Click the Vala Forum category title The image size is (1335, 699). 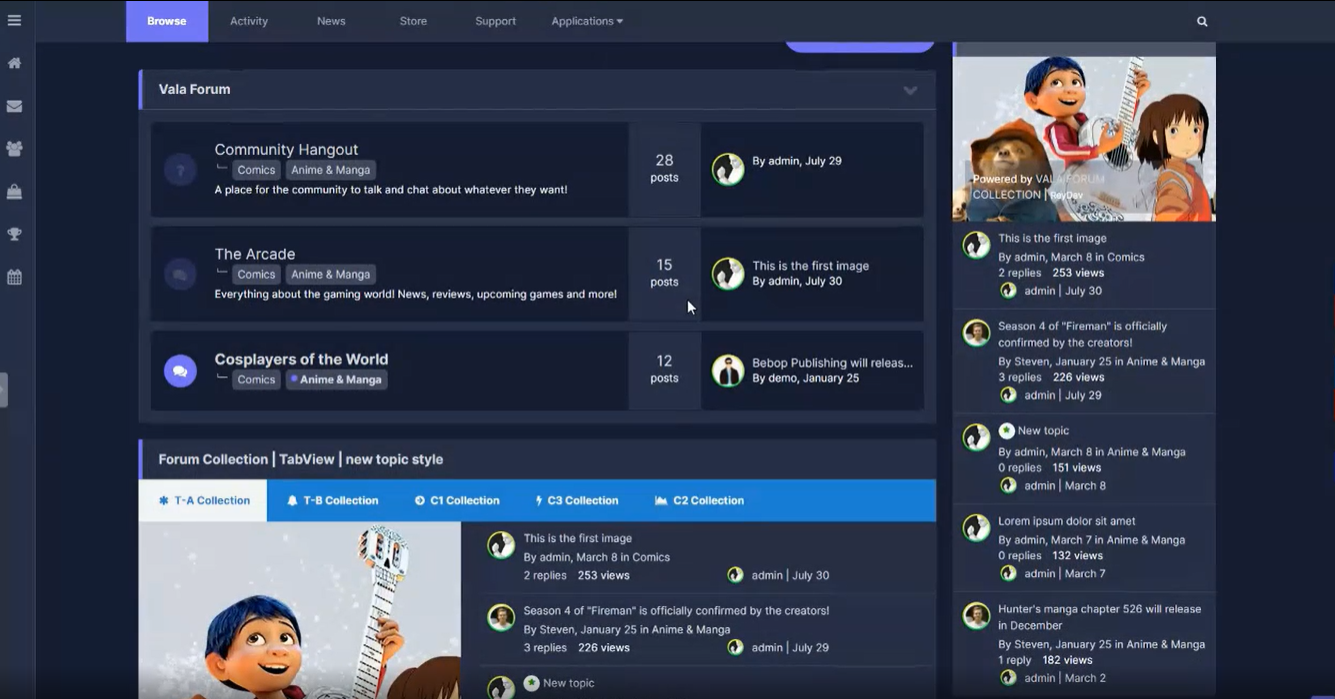click(194, 89)
